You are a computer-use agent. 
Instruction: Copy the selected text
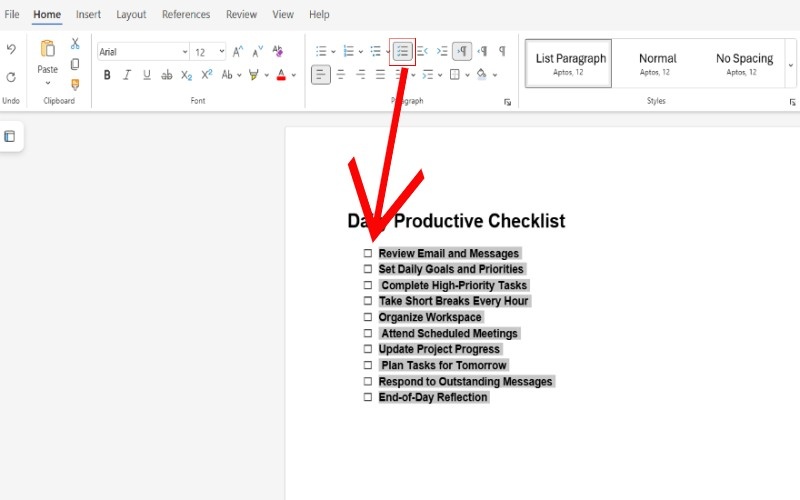point(75,64)
